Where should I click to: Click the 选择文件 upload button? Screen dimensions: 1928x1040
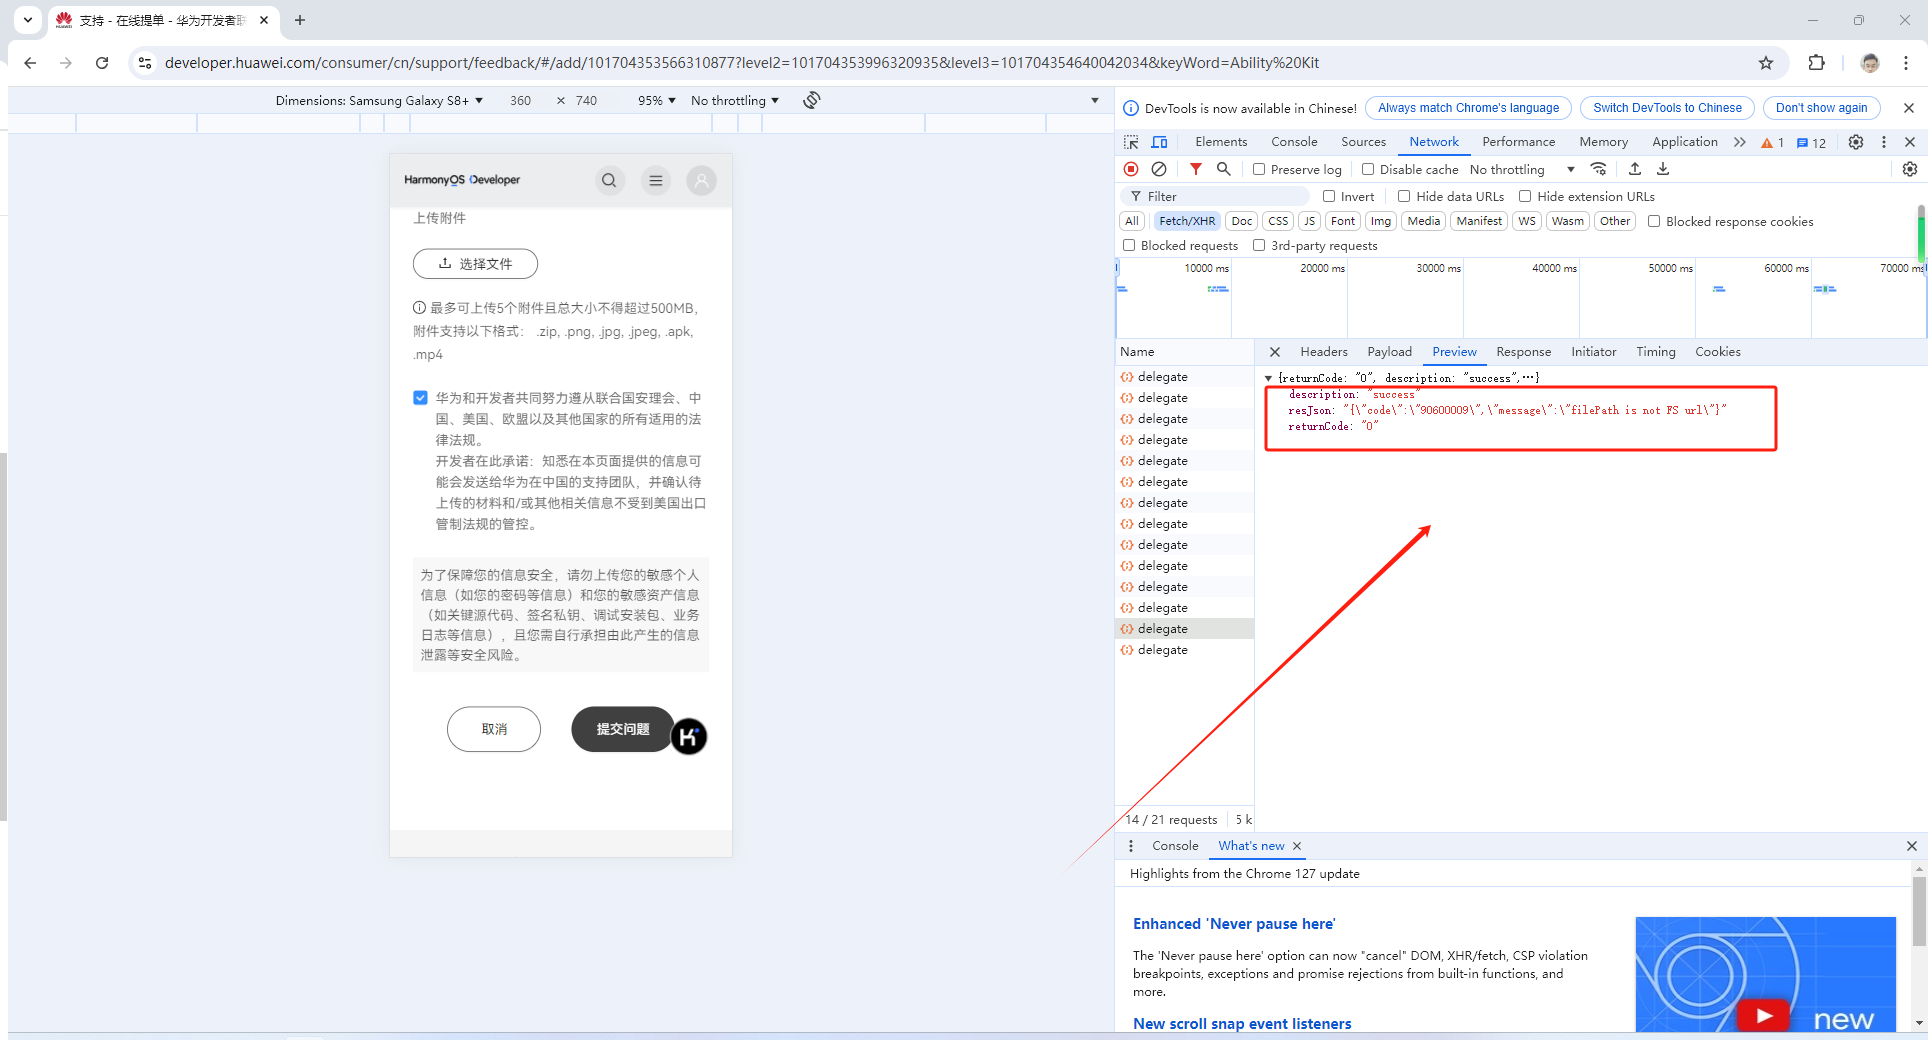475,264
